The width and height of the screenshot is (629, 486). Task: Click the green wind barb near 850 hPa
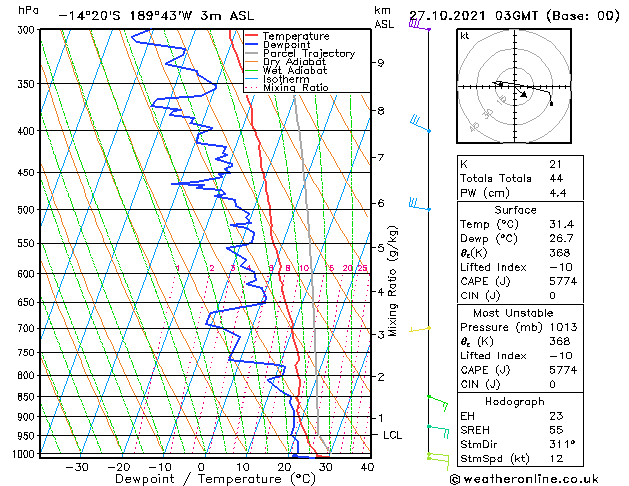pyautogui.click(x=437, y=401)
